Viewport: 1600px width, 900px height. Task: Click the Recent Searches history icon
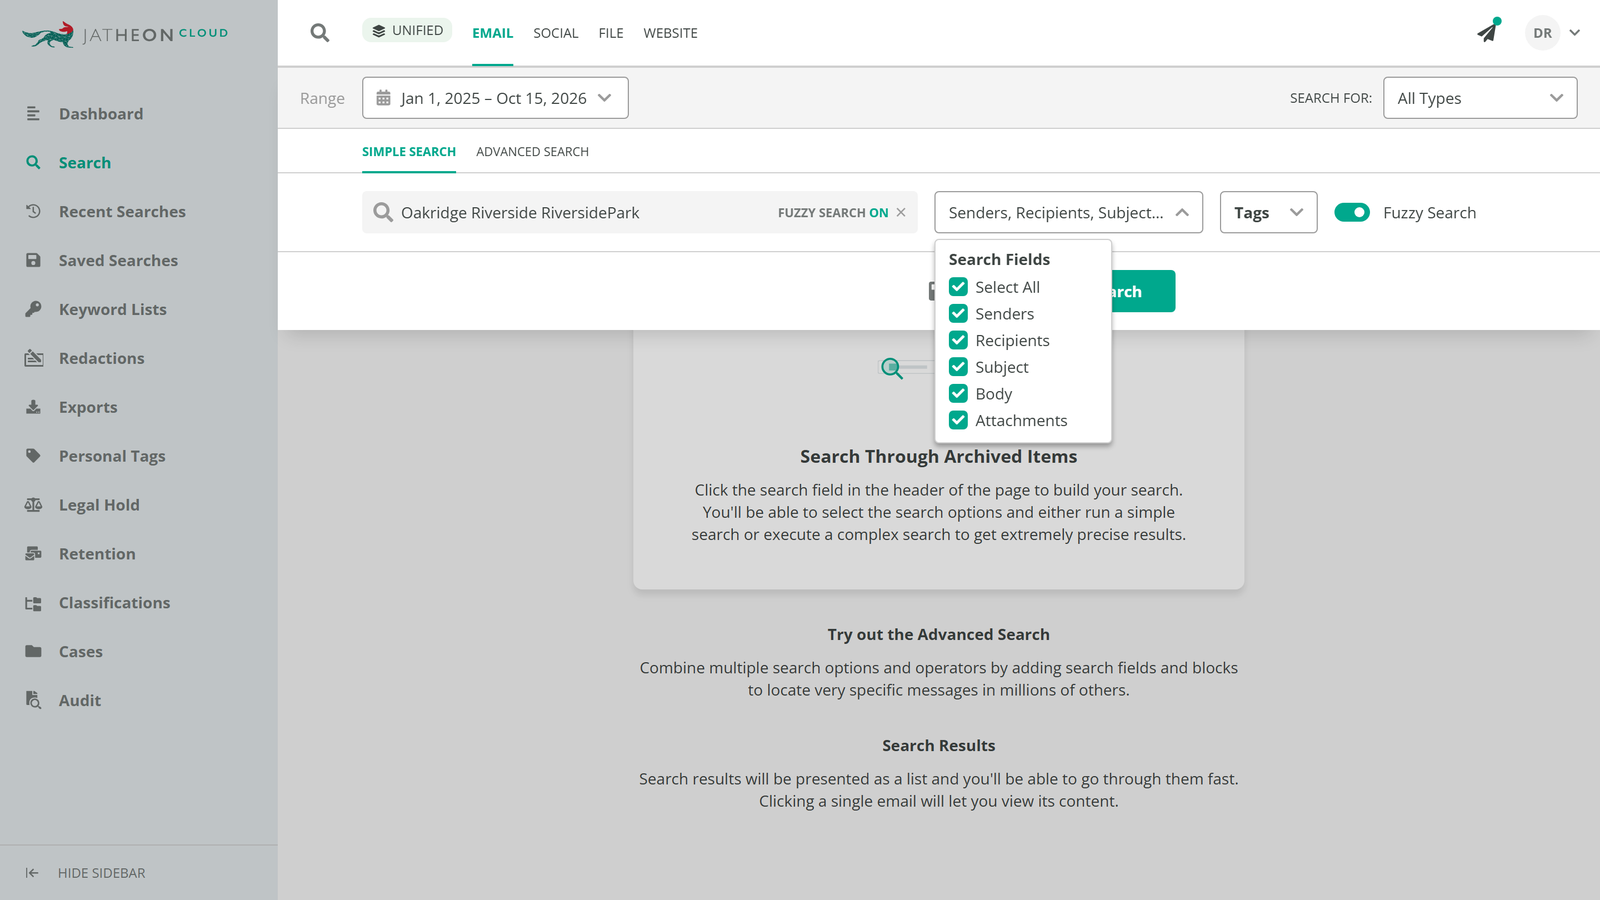tap(33, 212)
